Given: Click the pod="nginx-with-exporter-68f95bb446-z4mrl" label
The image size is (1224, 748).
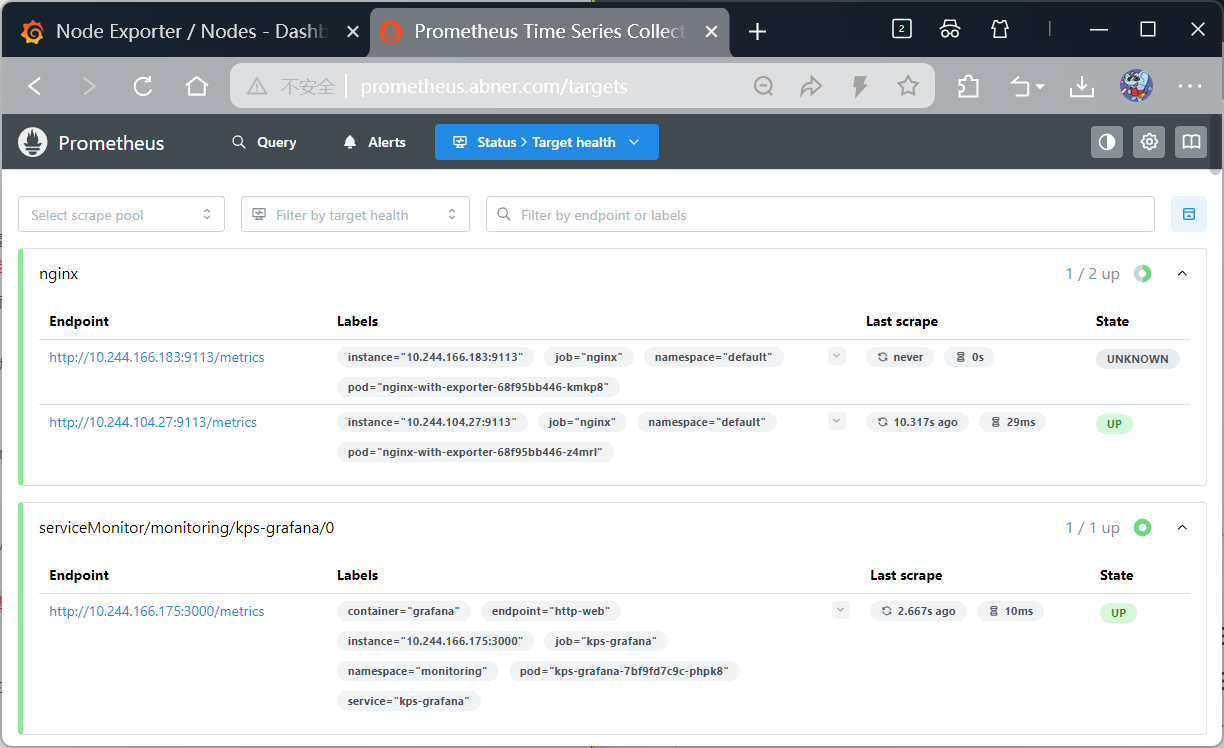Looking at the screenshot, I should [475, 452].
